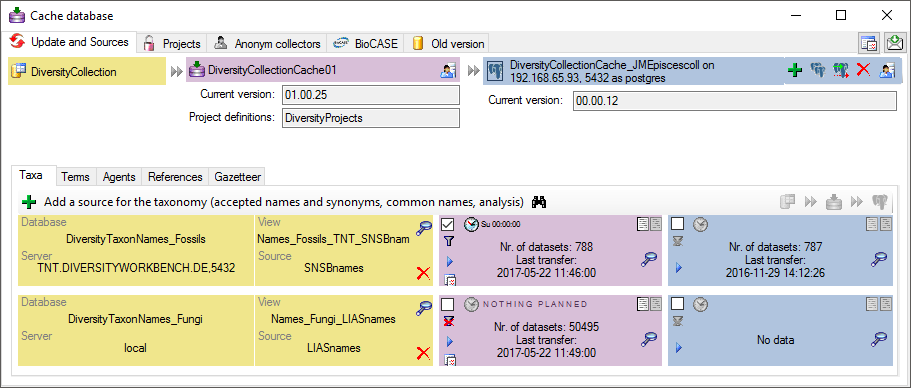The width and height of the screenshot is (911, 388).
Task: Tick the checkbox in the 787 datasets panel
Action: (677, 224)
